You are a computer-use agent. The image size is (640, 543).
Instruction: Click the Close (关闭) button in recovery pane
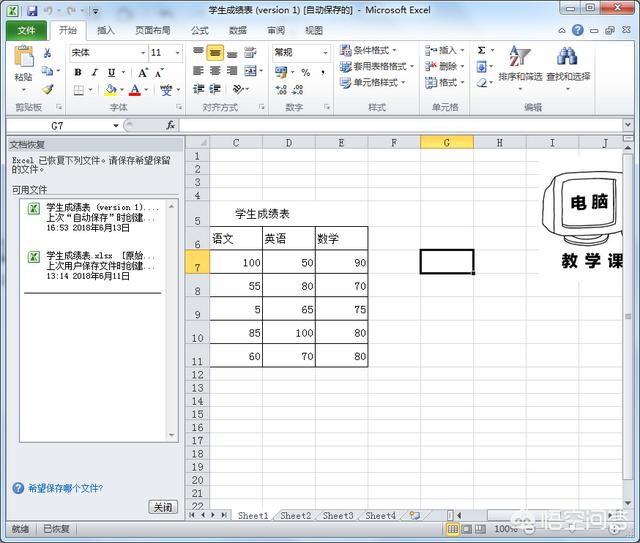[162, 507]
